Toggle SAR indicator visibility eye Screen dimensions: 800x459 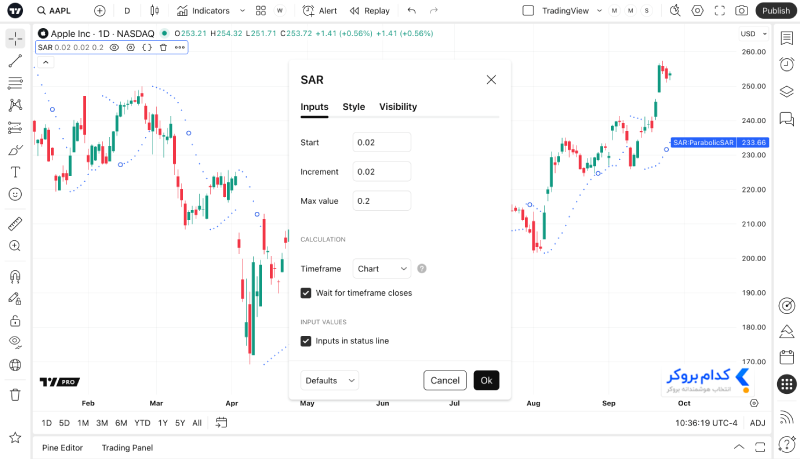click(x=114, y=47)
